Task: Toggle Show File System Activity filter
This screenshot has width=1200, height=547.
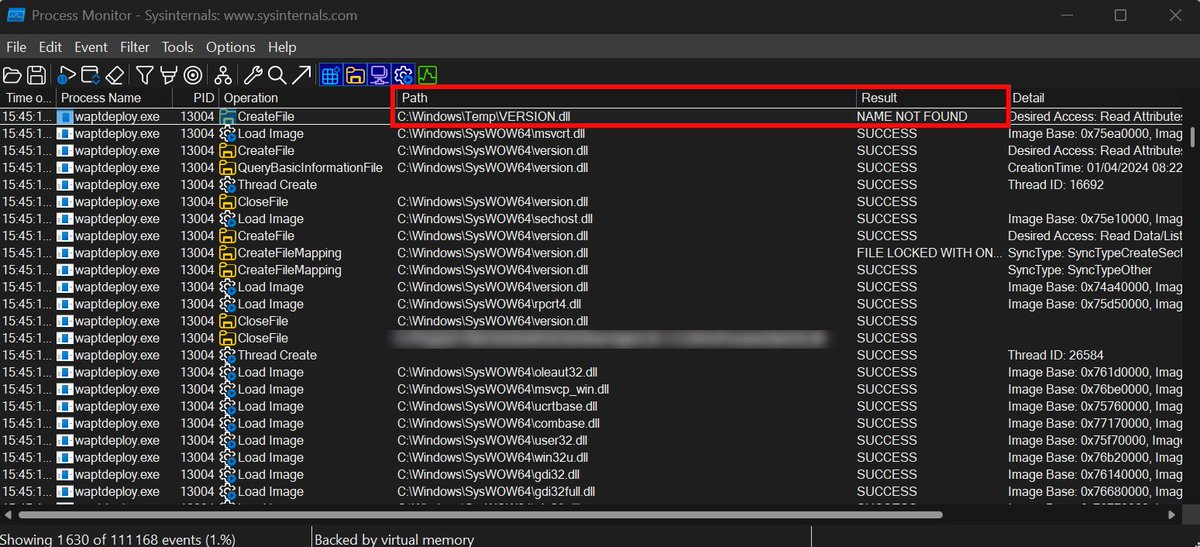Action: [355, 75]
